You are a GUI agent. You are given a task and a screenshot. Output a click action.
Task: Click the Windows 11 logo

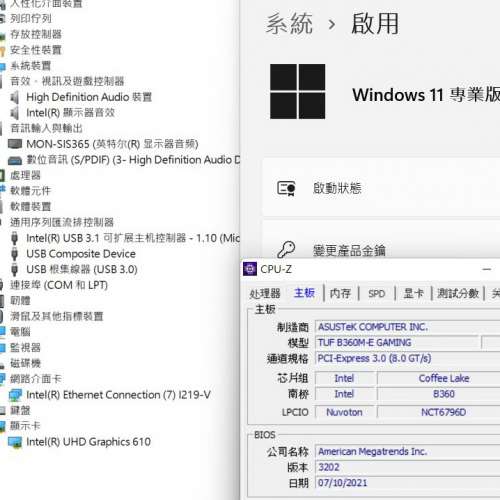tap(298, 91)
